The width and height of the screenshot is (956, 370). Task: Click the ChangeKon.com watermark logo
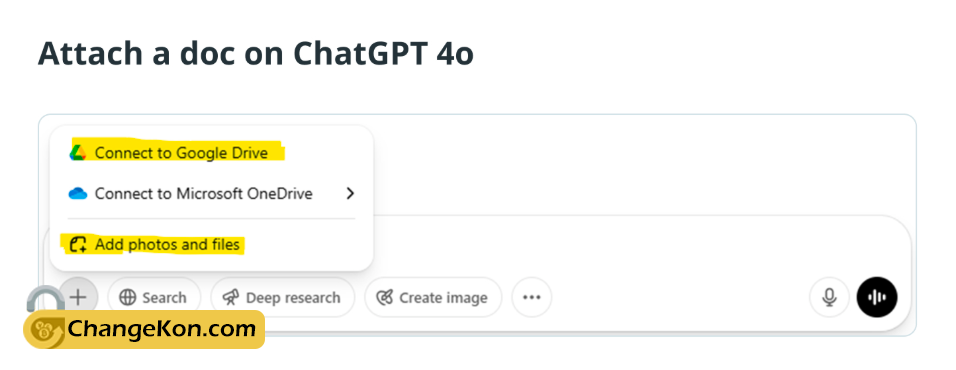144,329
